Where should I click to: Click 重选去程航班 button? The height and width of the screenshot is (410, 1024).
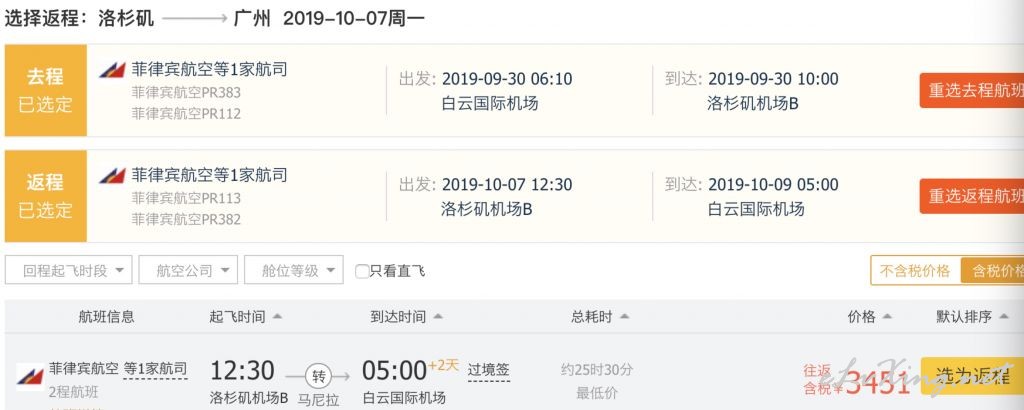[972, 91]
